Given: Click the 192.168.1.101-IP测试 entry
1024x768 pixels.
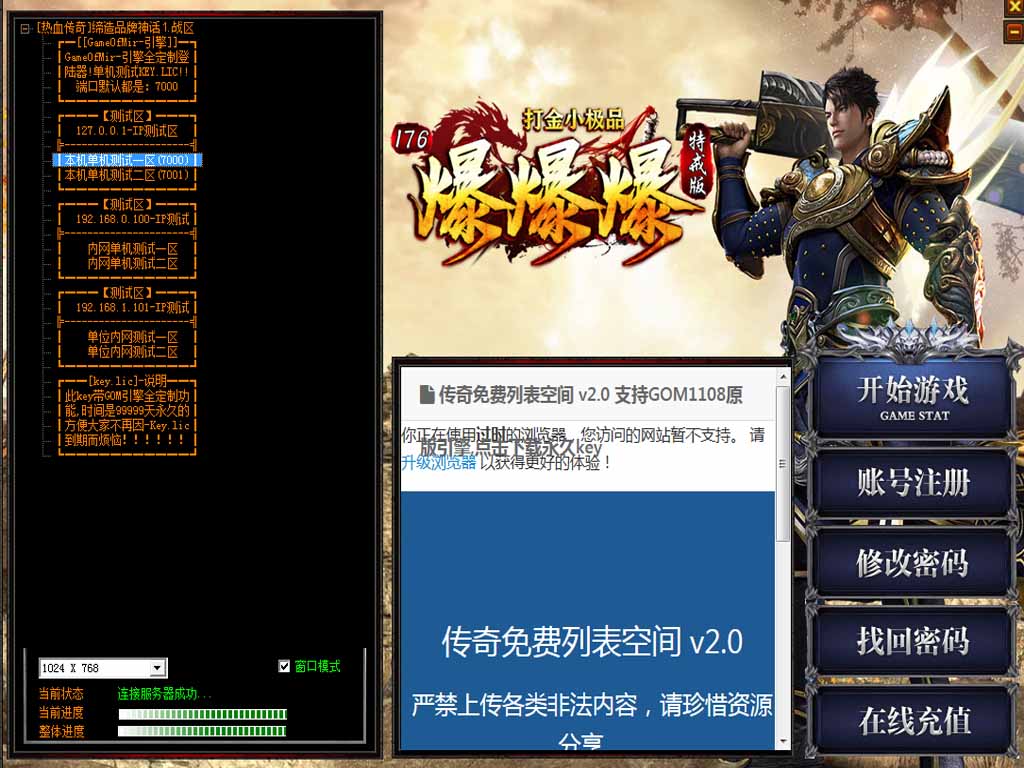Looking at the screenshot, I should pos(133,308).
